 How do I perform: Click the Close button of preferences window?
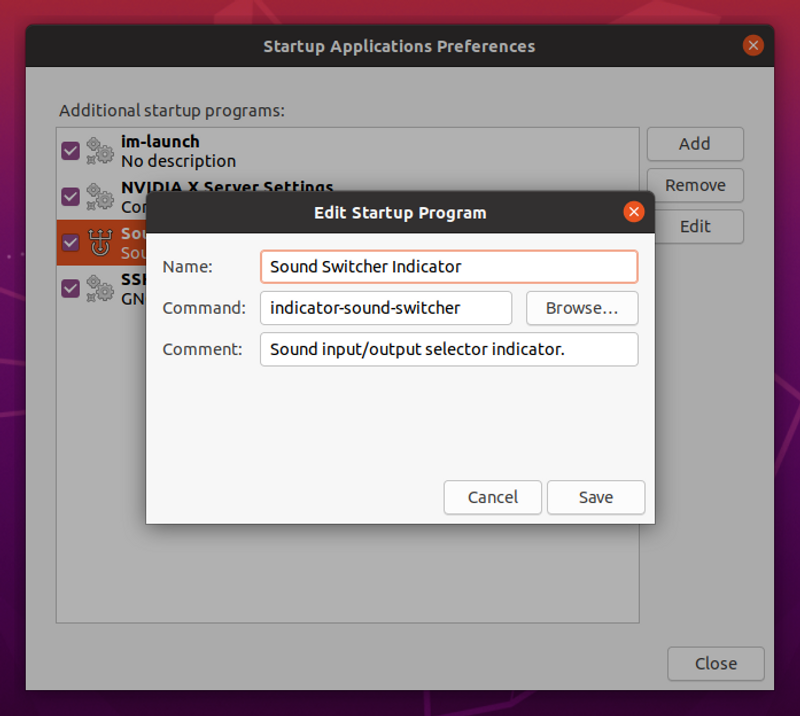(x=716, y=663)
